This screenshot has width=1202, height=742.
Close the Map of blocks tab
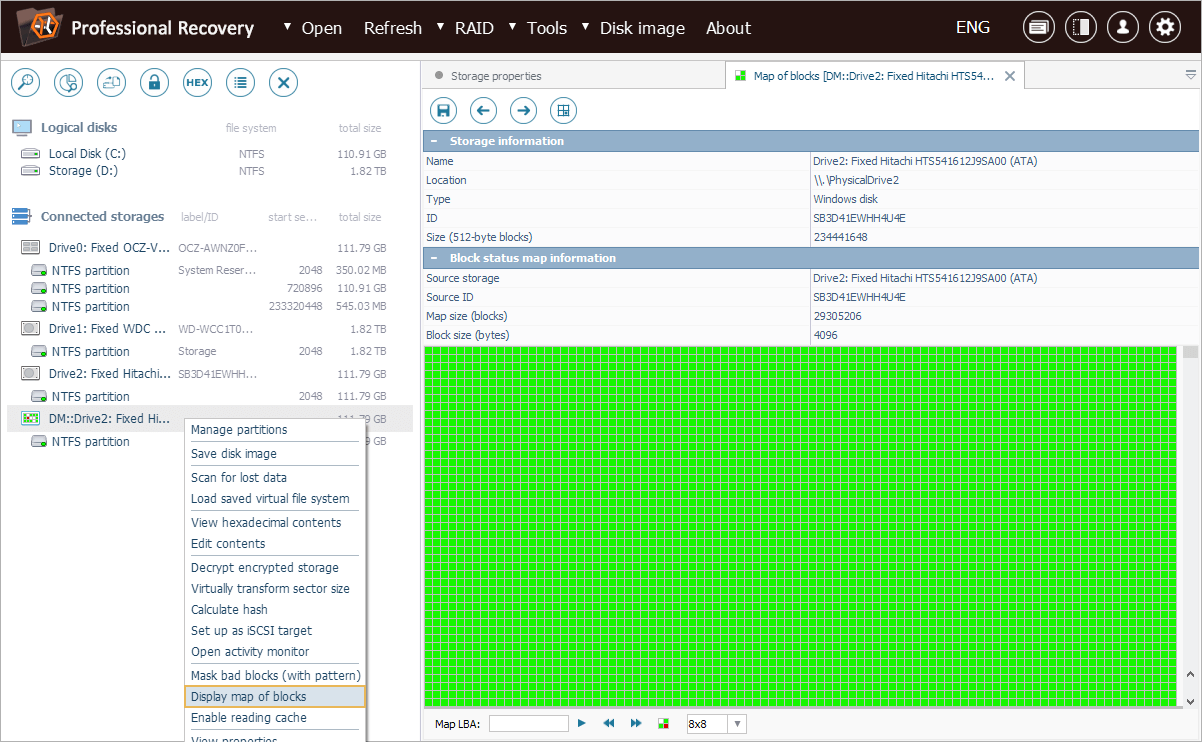[1010, 76]
